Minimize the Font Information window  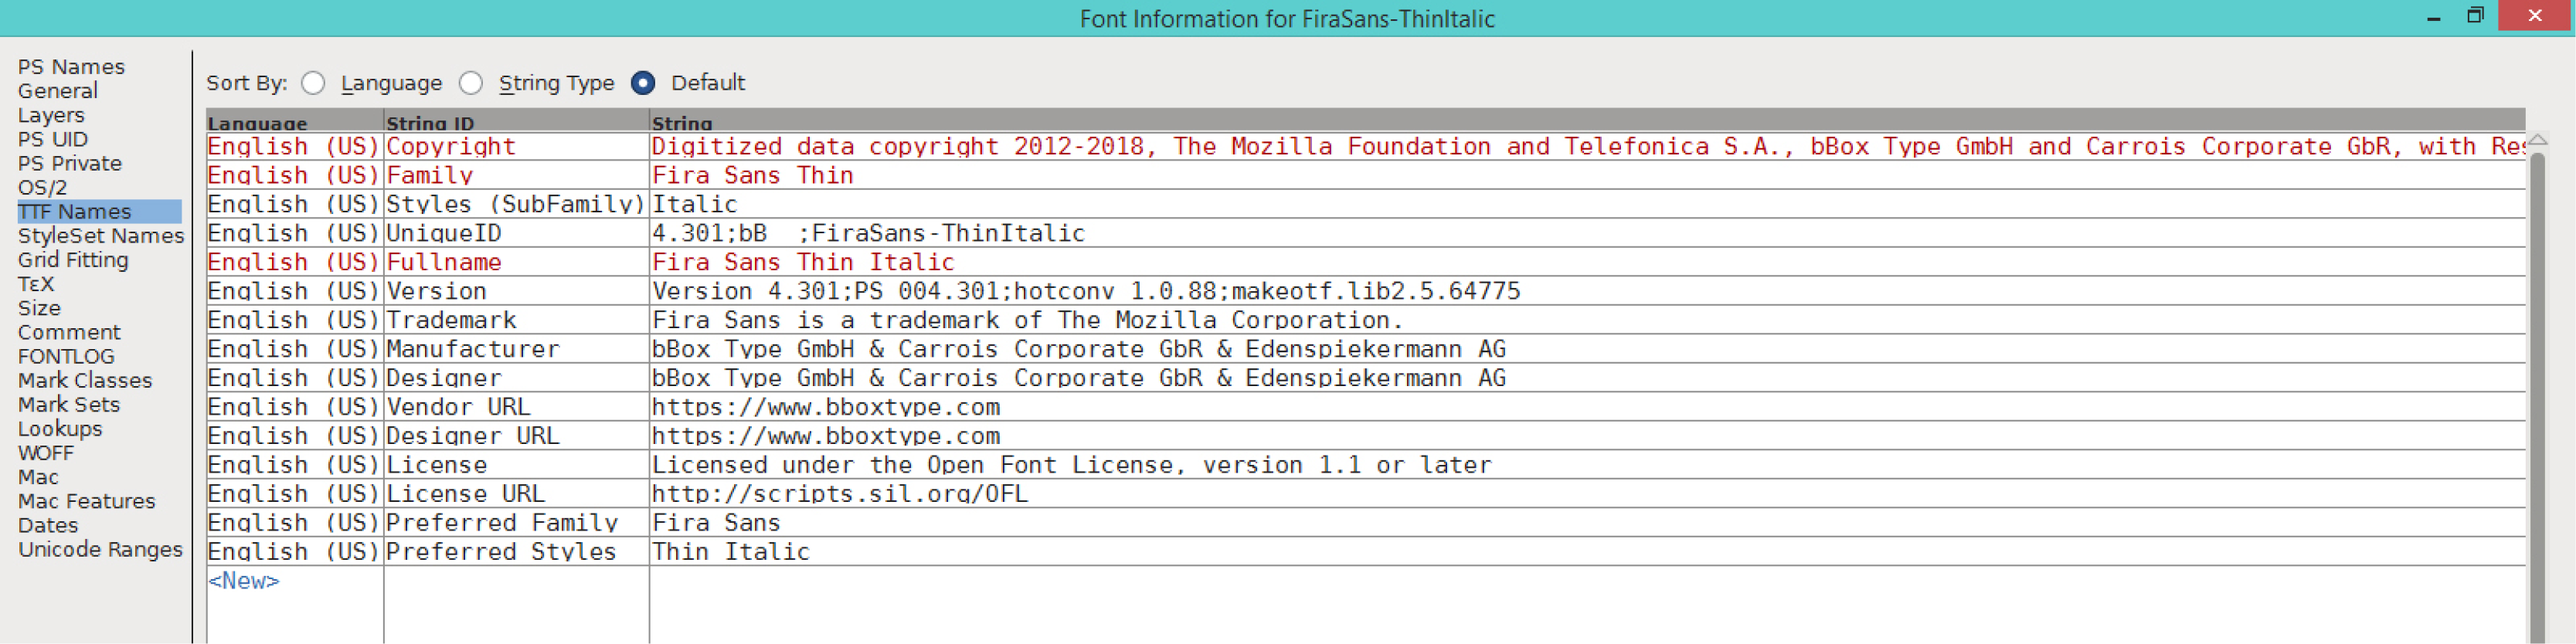(x=2433, y=17)
